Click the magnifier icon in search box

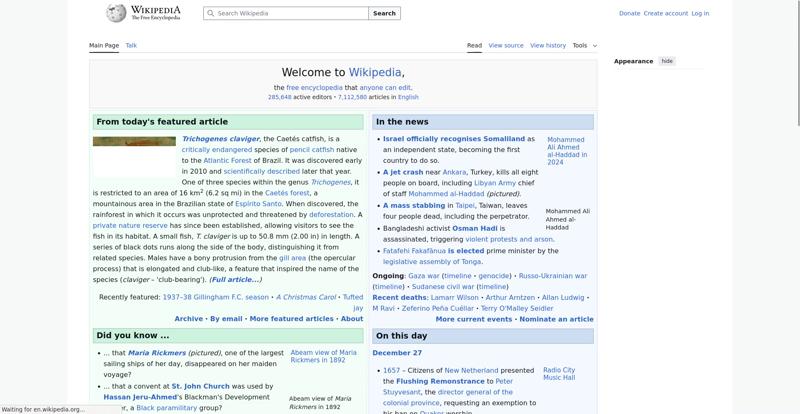pos(210,14)
